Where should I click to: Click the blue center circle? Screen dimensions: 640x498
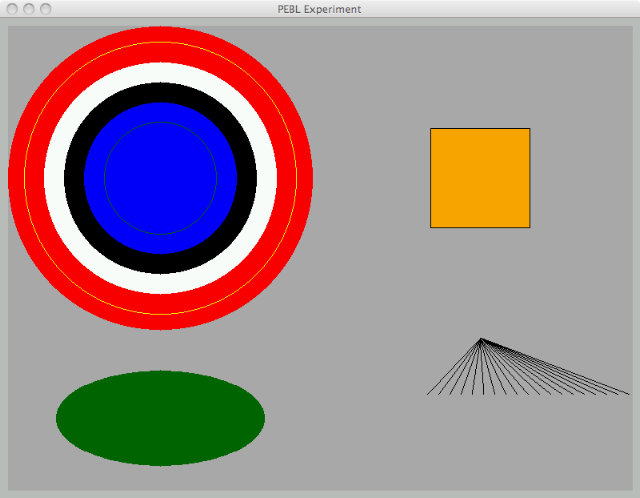(160, 178)
